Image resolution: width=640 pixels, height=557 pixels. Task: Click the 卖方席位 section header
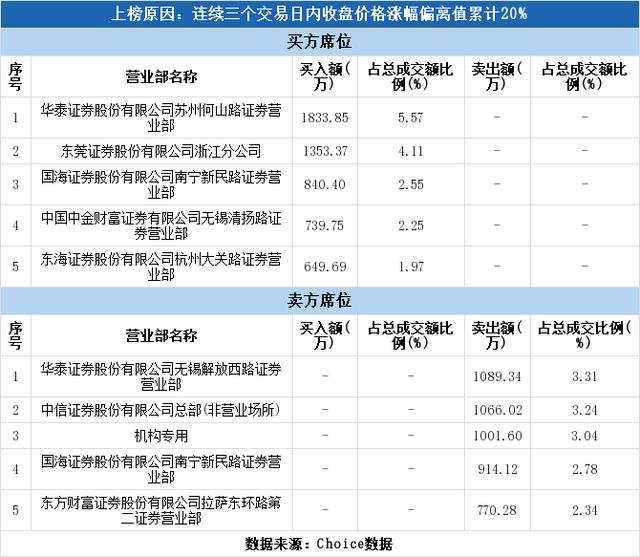point(319,300)
